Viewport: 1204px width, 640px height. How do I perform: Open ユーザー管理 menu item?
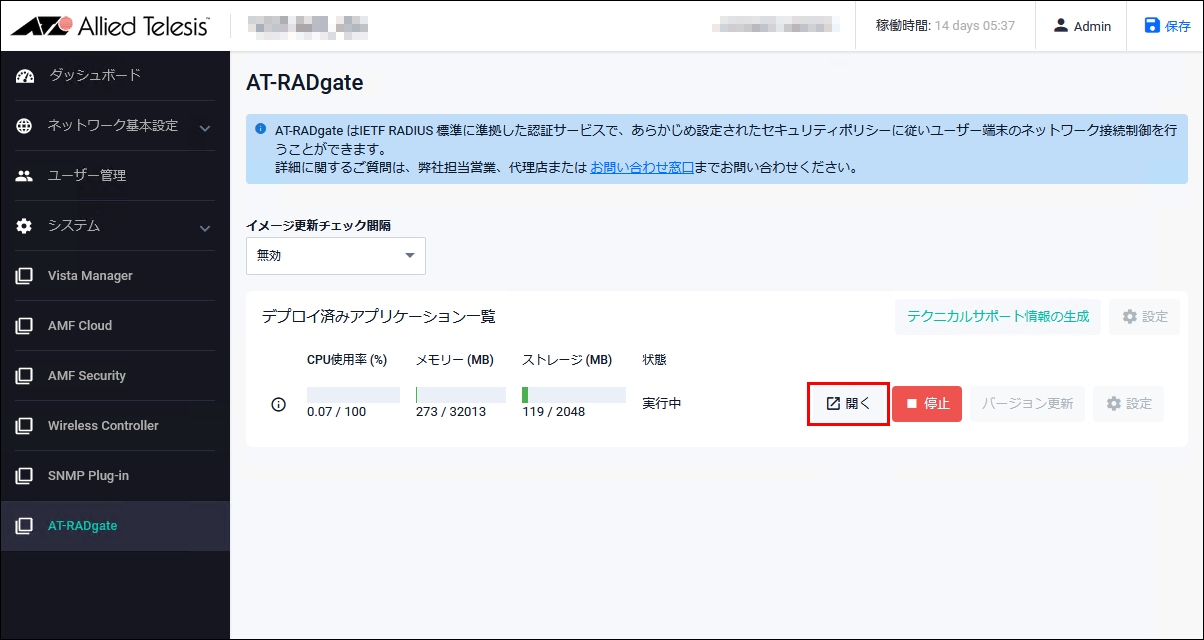tap(87, 175)
